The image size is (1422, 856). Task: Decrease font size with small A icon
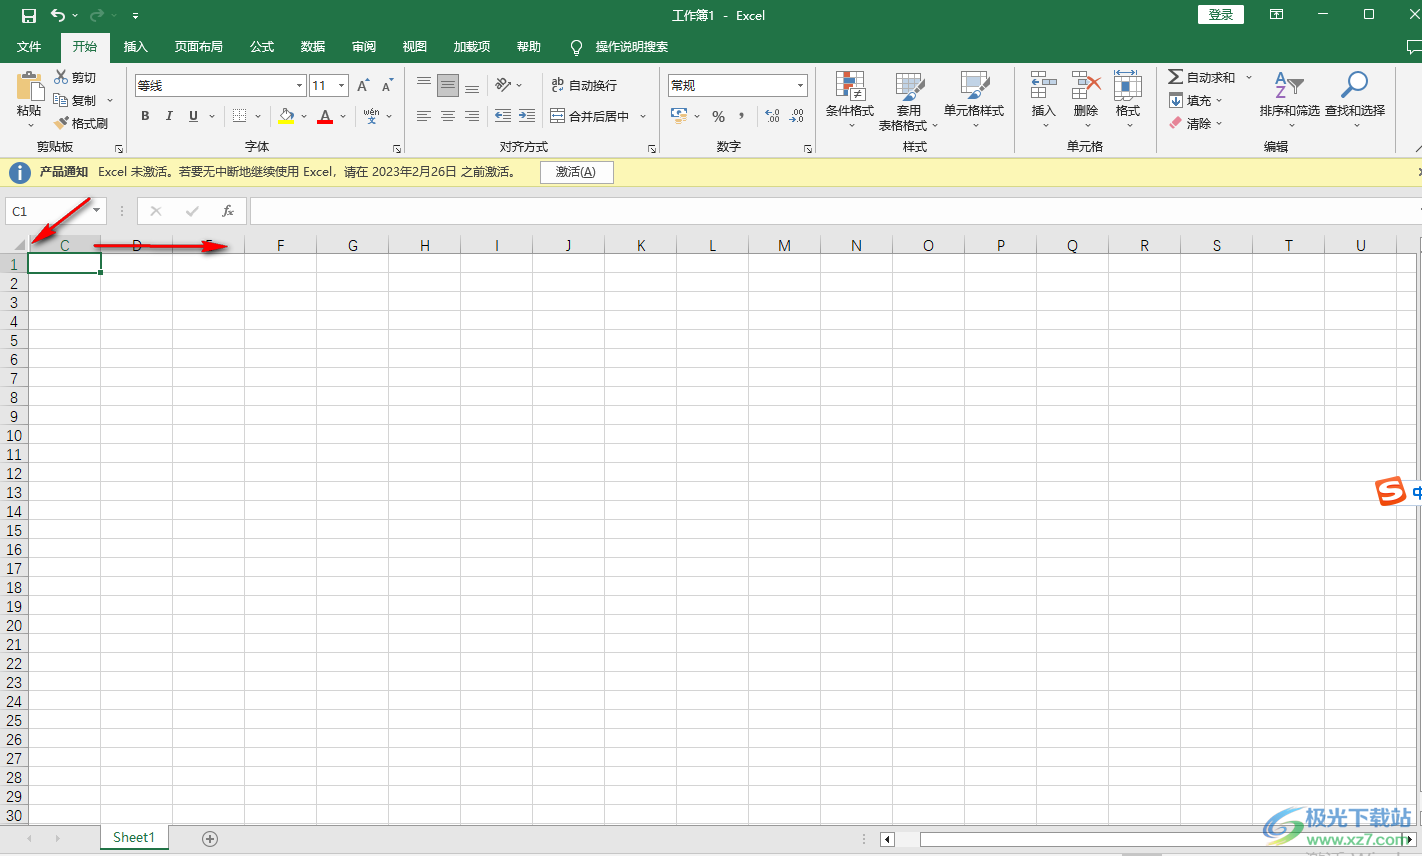387,86
